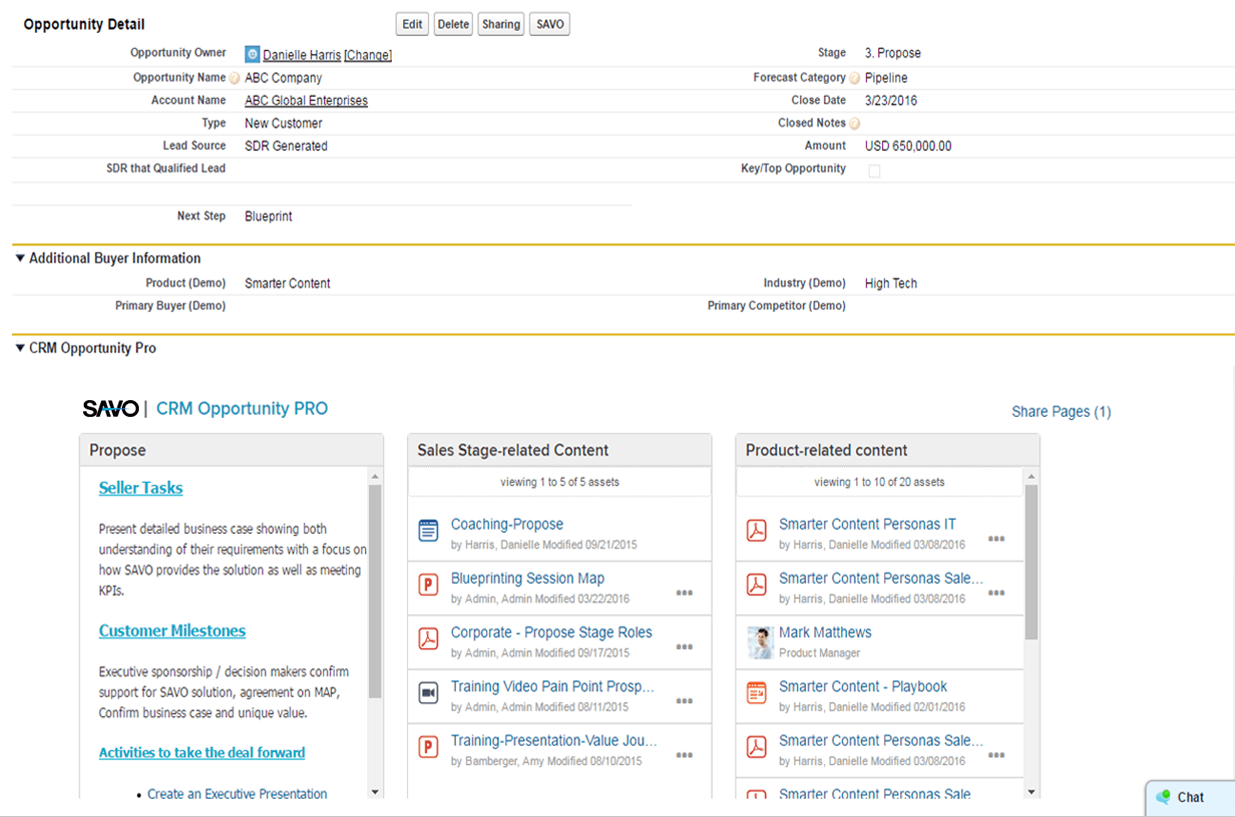
Task: Click the [Change] owner link
Action: 368,55
